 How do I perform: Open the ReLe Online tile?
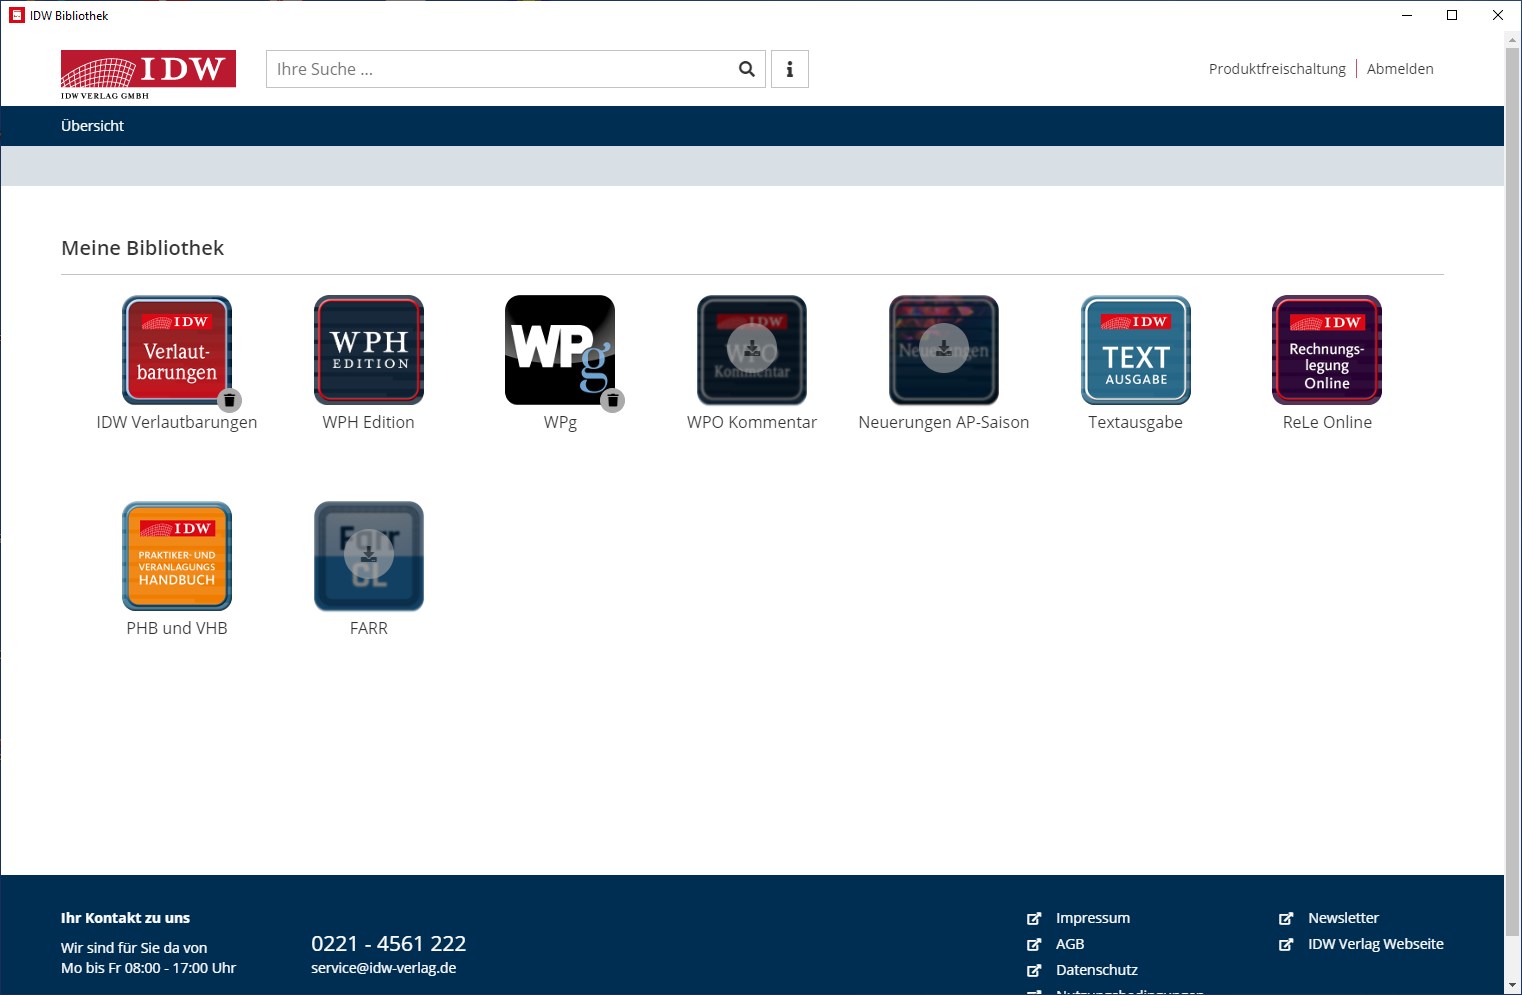pyautogui.click(x=1327, y=350)
